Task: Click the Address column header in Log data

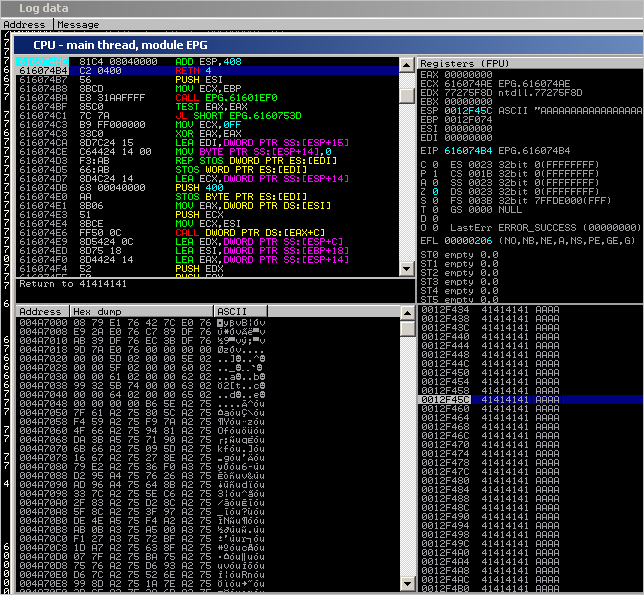Action: click(26, 24)
